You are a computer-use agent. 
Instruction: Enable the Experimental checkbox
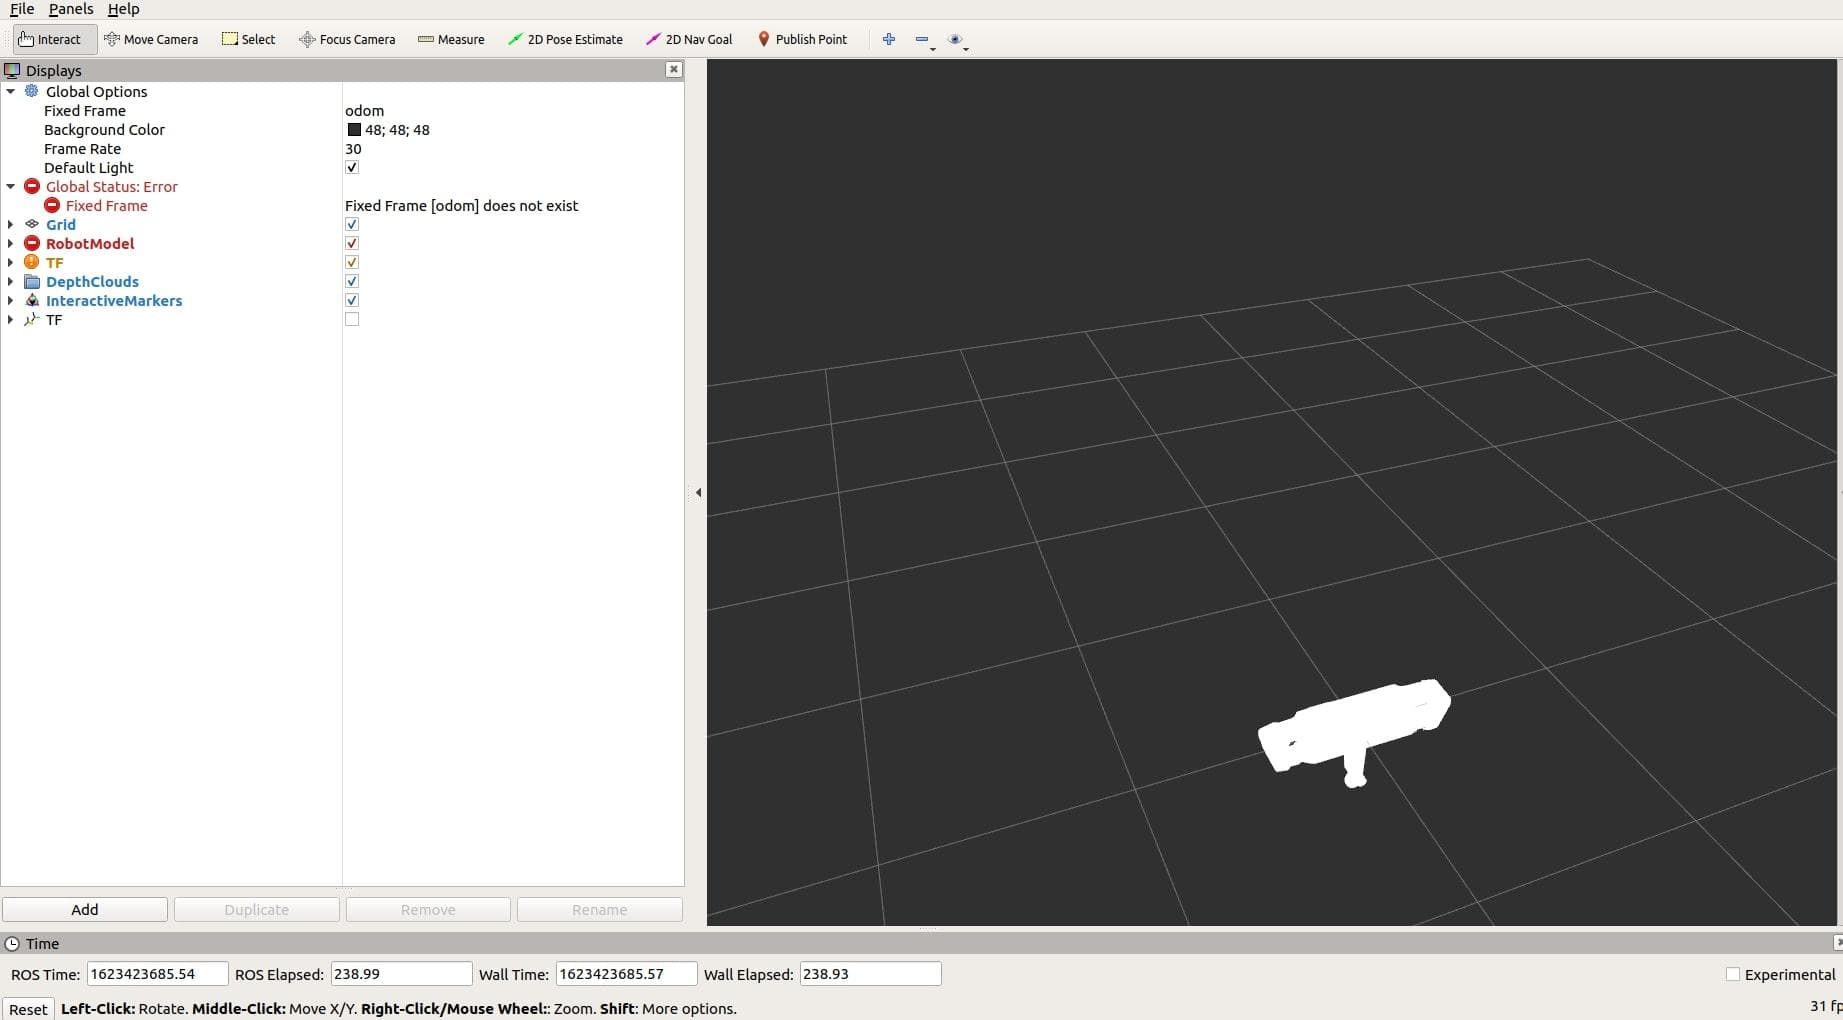pos(1733,974)
